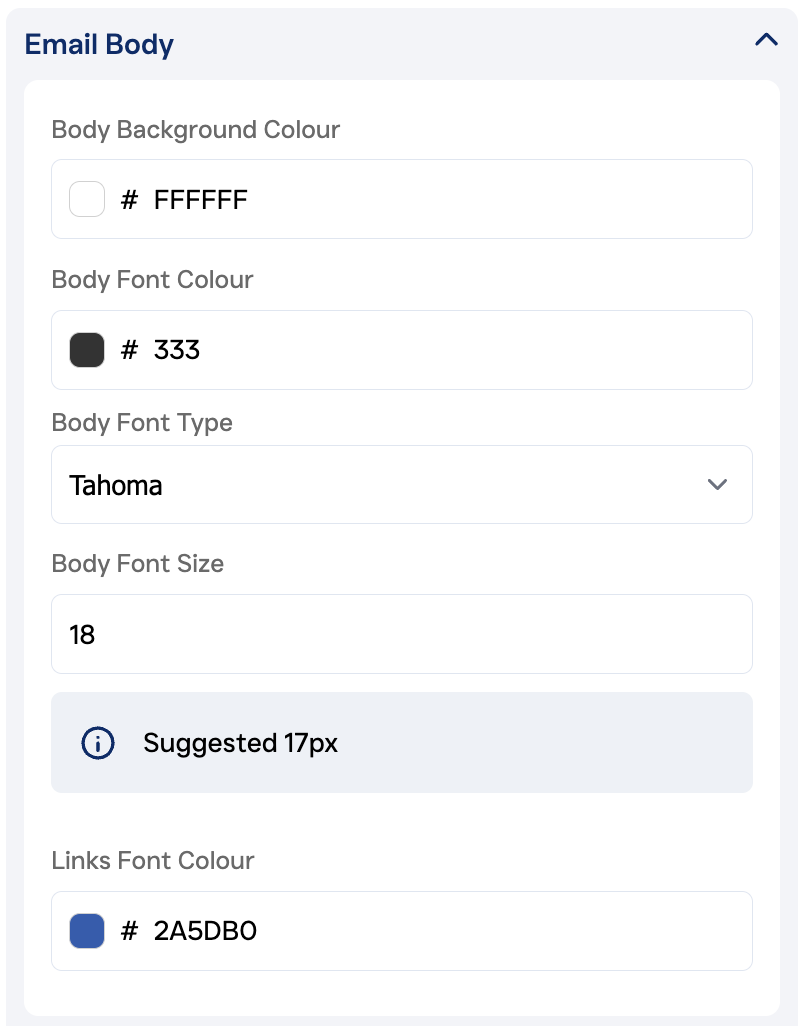Click the Body Font Type label
The image size is (810, 1026).
[x=142, y=423]
